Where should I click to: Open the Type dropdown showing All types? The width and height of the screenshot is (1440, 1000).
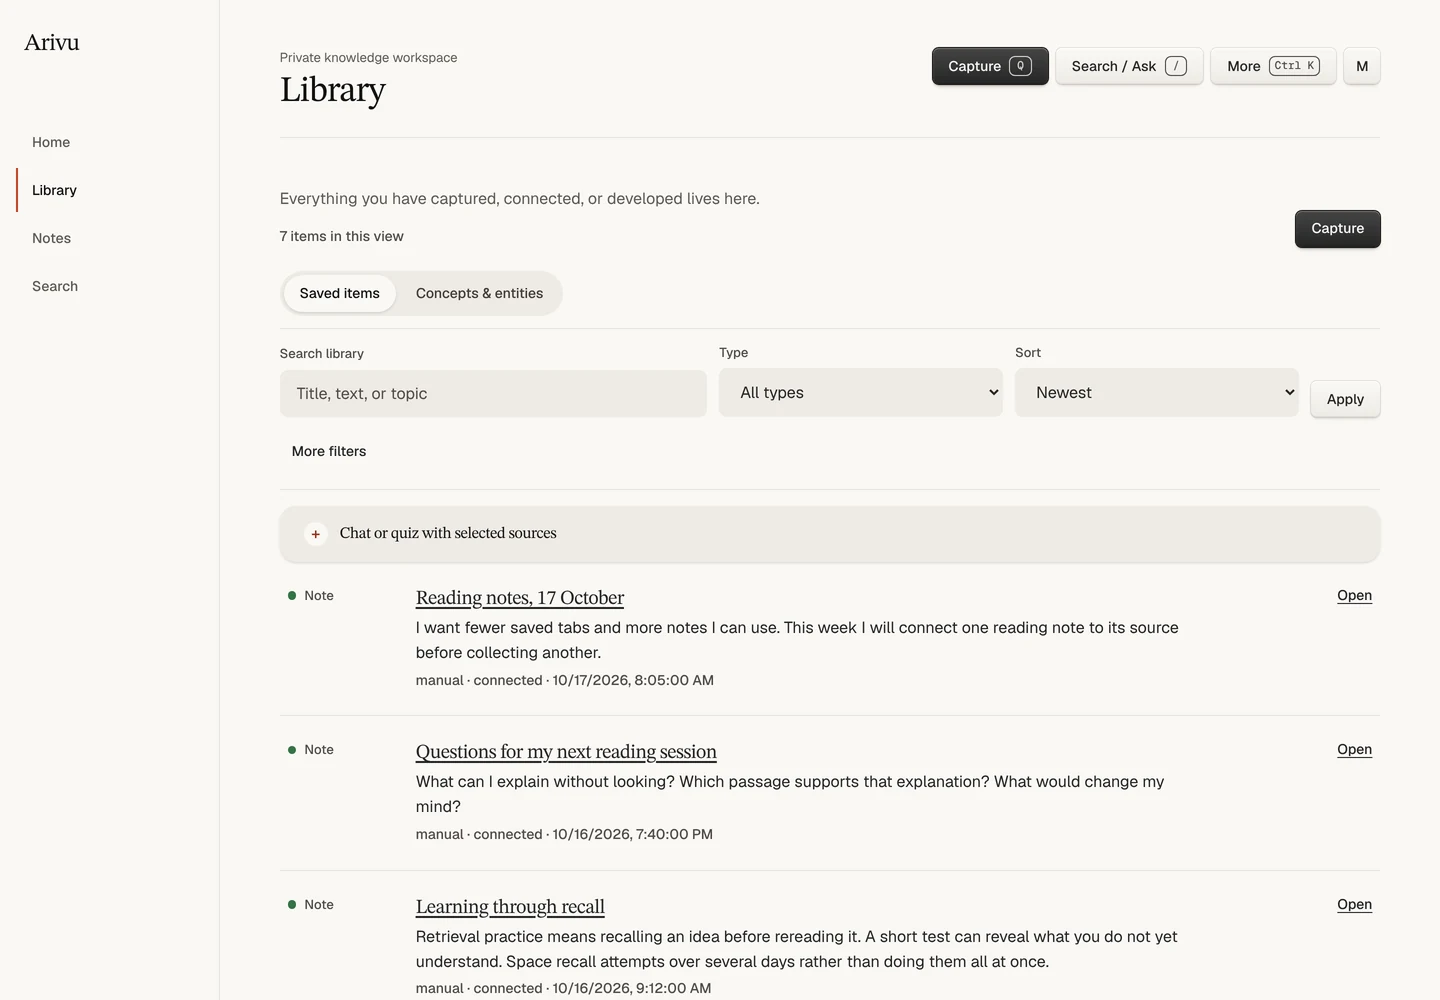pos(860,393)
